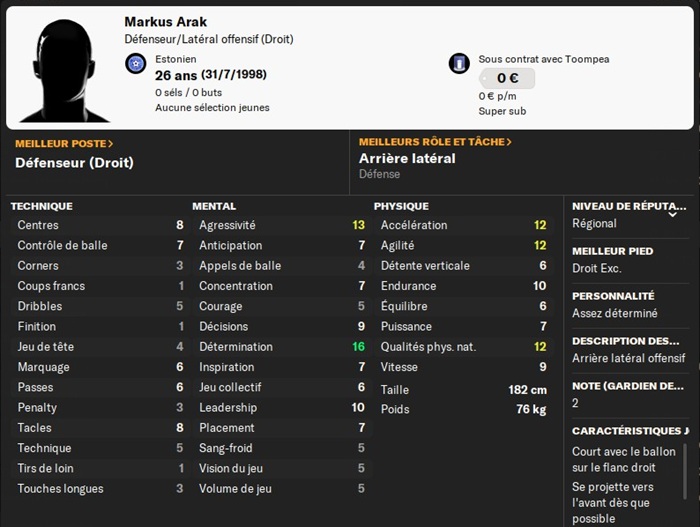Click the 0 € player value tag

[506, 78]
